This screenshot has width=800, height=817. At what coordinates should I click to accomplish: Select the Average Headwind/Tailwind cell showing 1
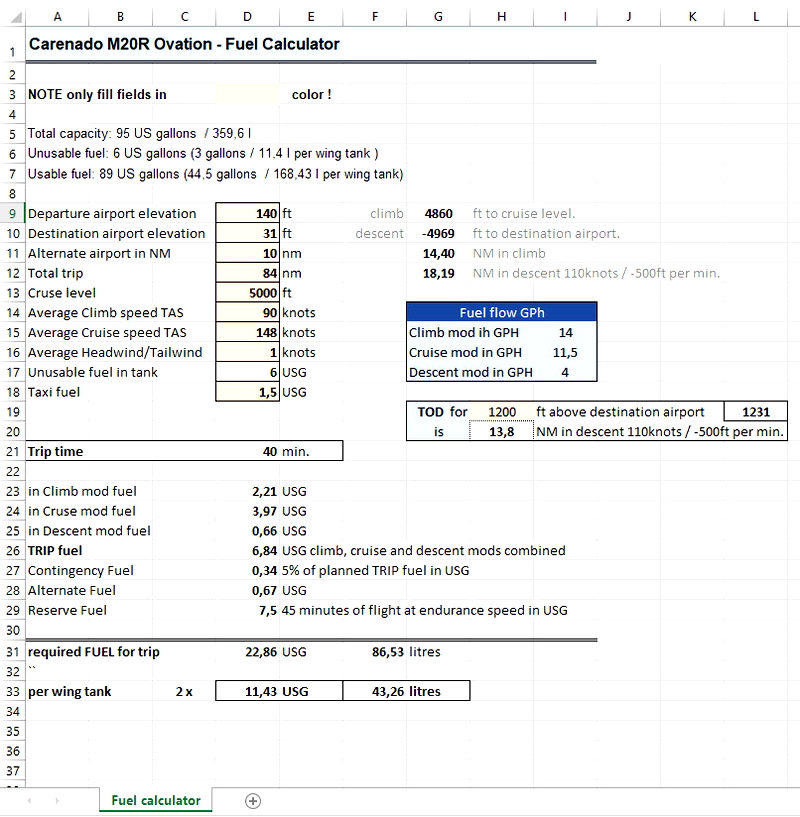point(247,352)
